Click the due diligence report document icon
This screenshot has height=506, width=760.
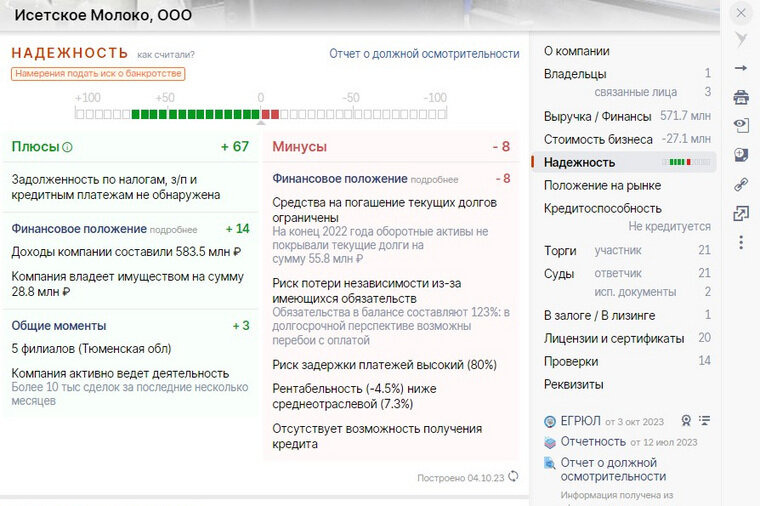pyautogui.click(x=550, y=463)
